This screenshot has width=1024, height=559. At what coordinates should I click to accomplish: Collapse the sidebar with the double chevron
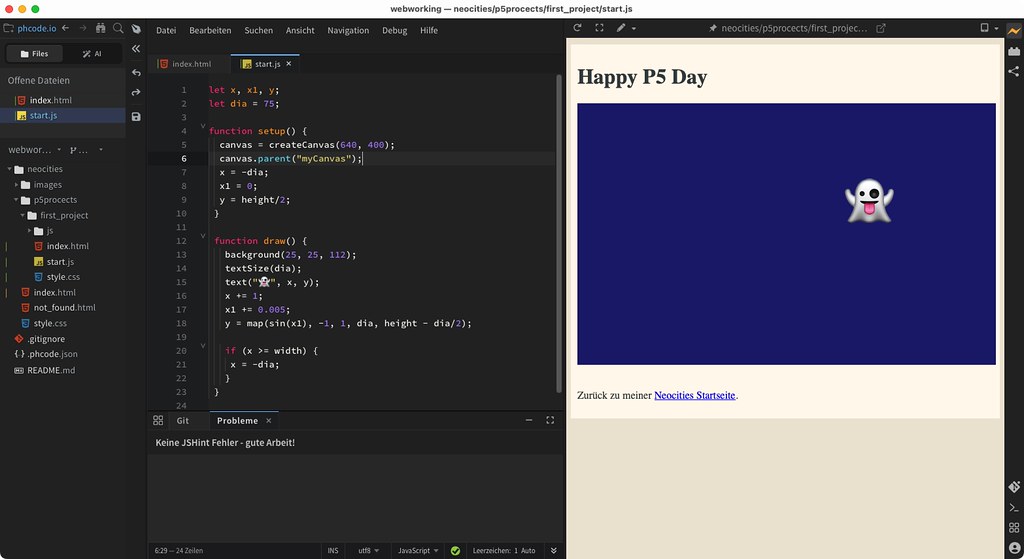[x=136, y=48]
